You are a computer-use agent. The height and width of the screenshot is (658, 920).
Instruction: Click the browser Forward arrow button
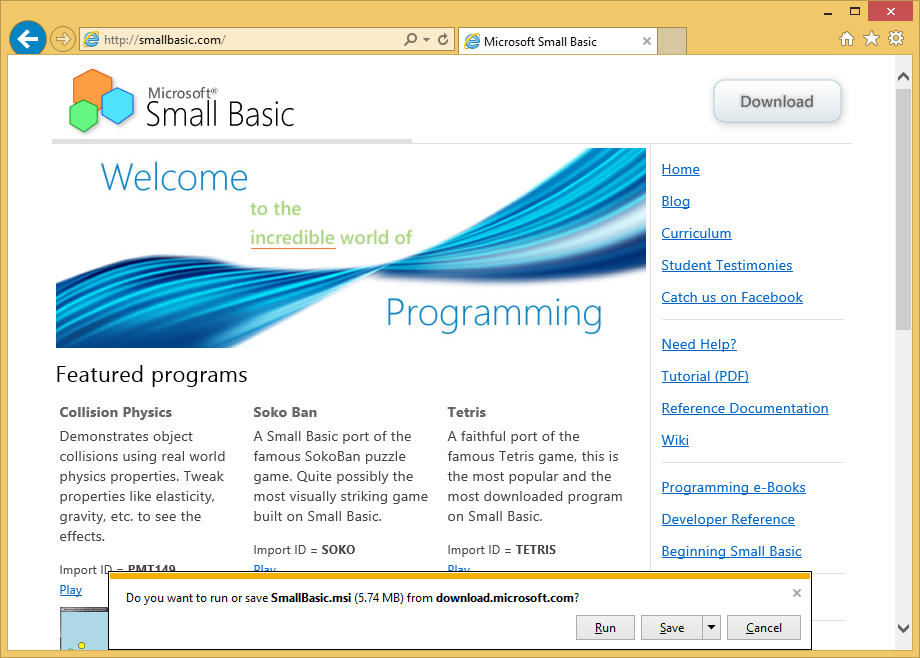pyautogui.click(x=62, y=39)
